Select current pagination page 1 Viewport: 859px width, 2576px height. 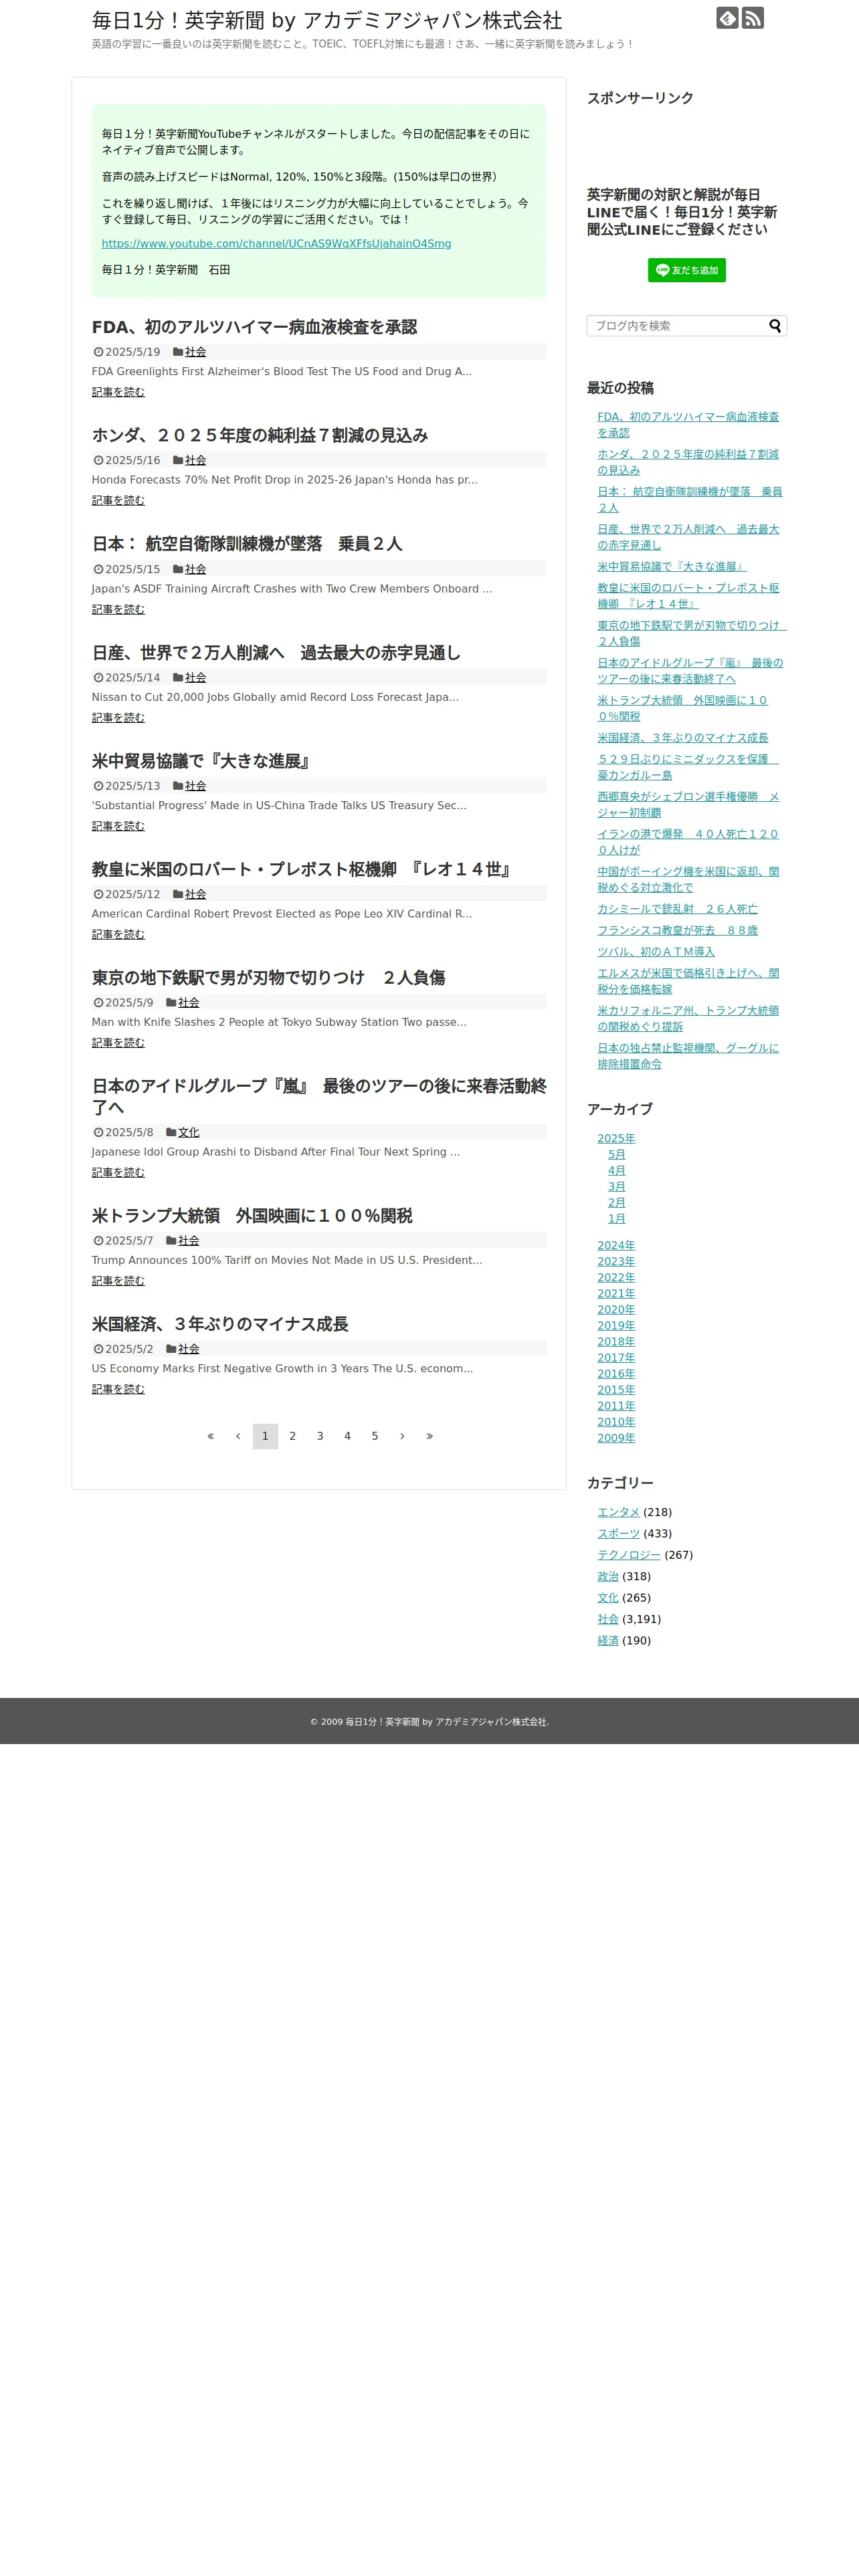pos(265,1436)
